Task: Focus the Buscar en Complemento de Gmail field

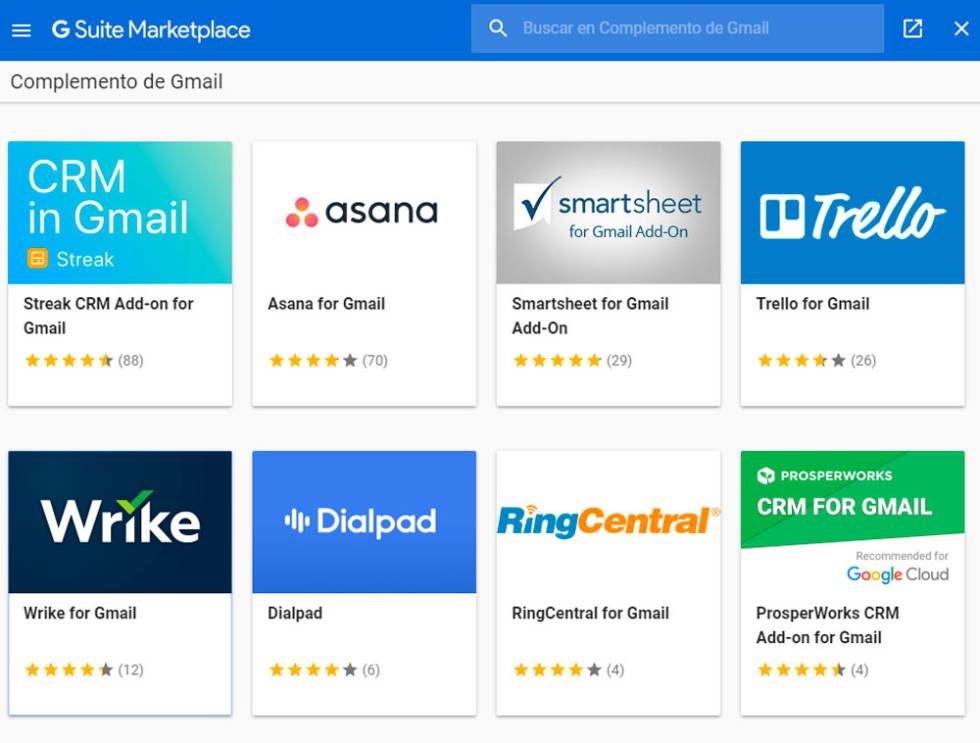Action: [678, 28]
